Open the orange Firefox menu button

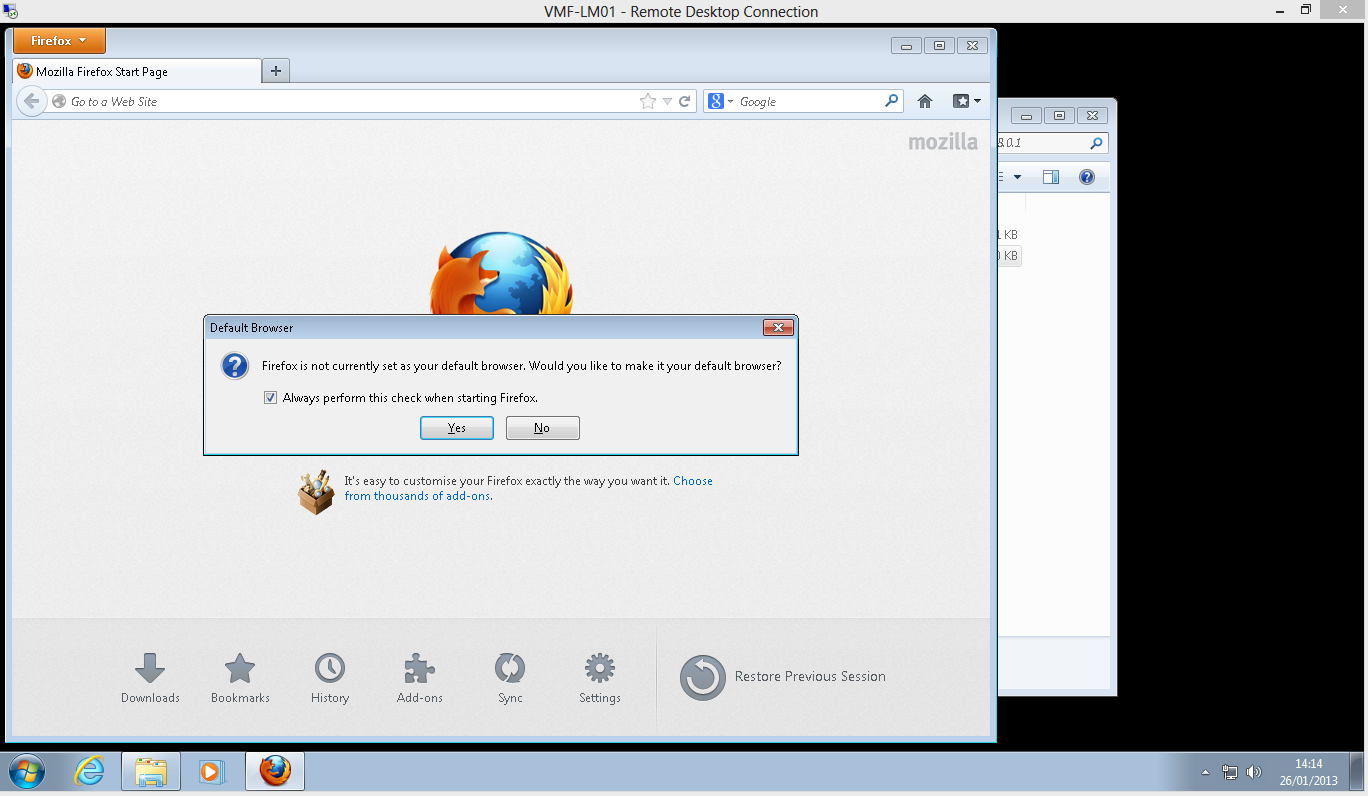coord(59,41)
